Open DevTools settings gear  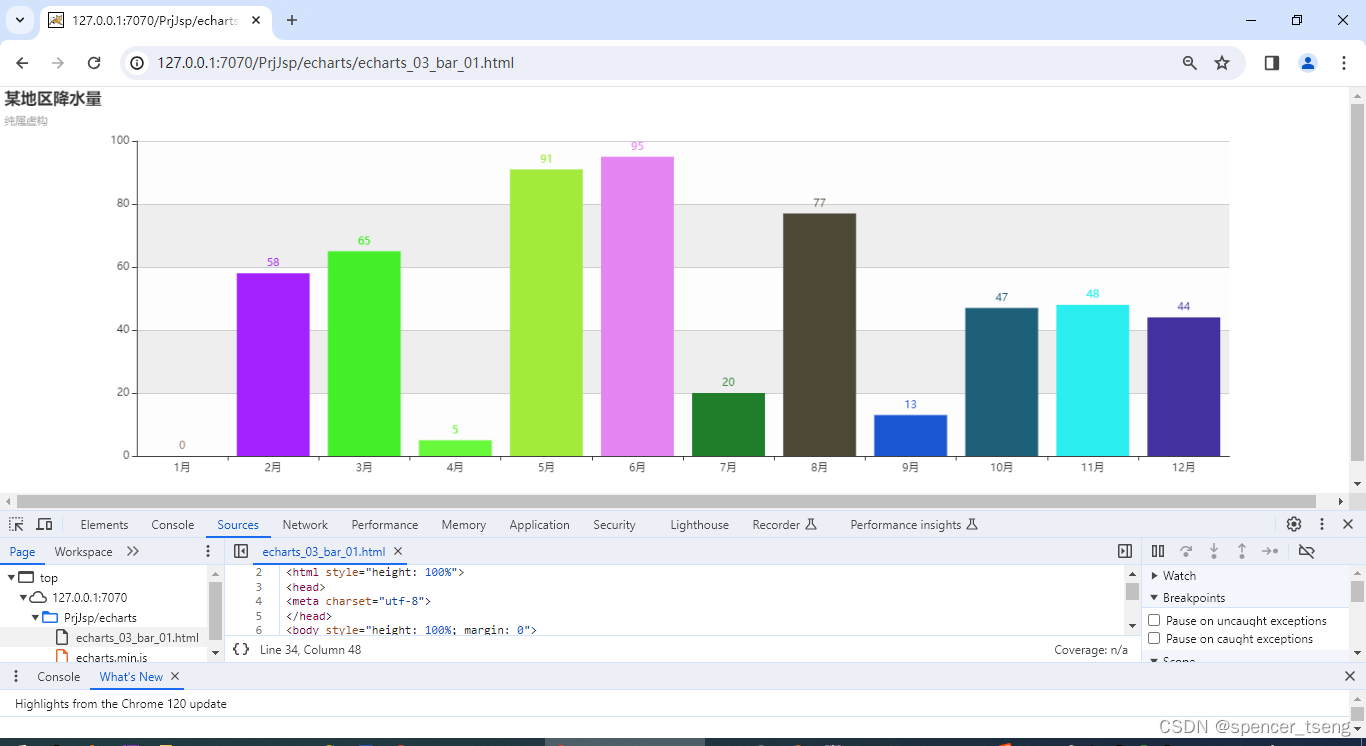point(1293,524)
